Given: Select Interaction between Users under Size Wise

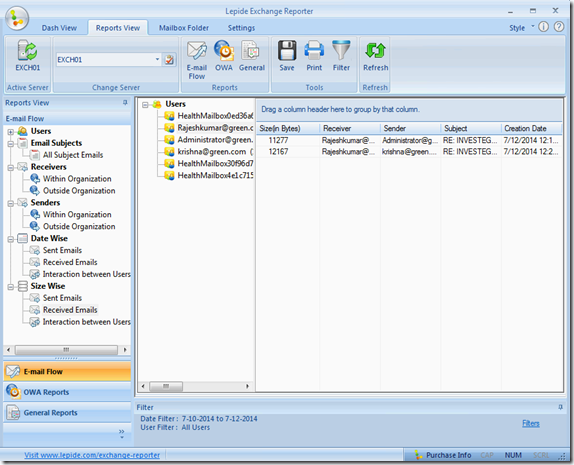Looking at the screenshot, I should point(86,322).
